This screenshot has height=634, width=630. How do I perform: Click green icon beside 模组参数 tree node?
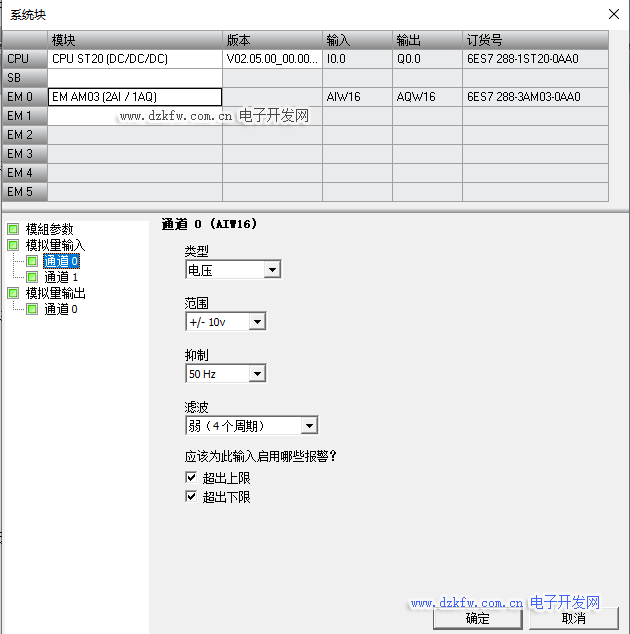tap(14, 229)
